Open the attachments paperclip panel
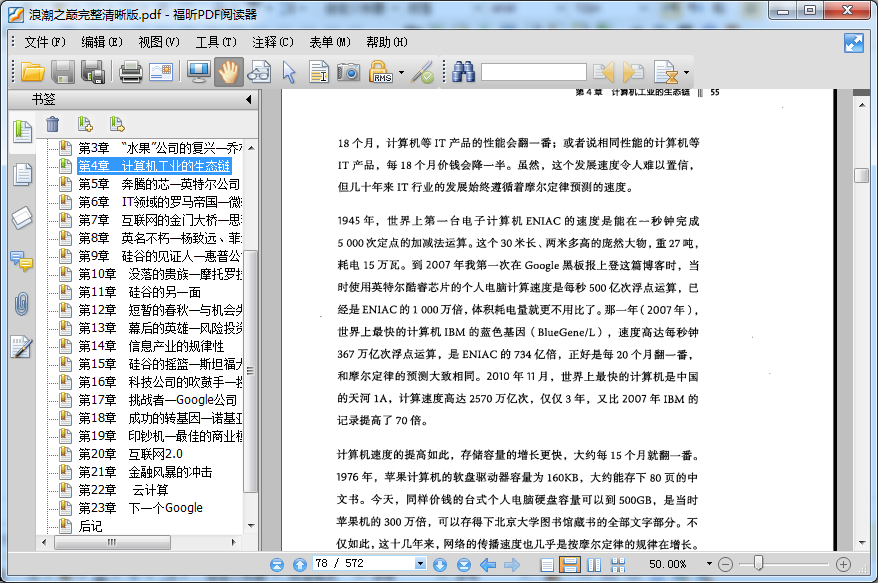878x583 pixels. (22, 304)
